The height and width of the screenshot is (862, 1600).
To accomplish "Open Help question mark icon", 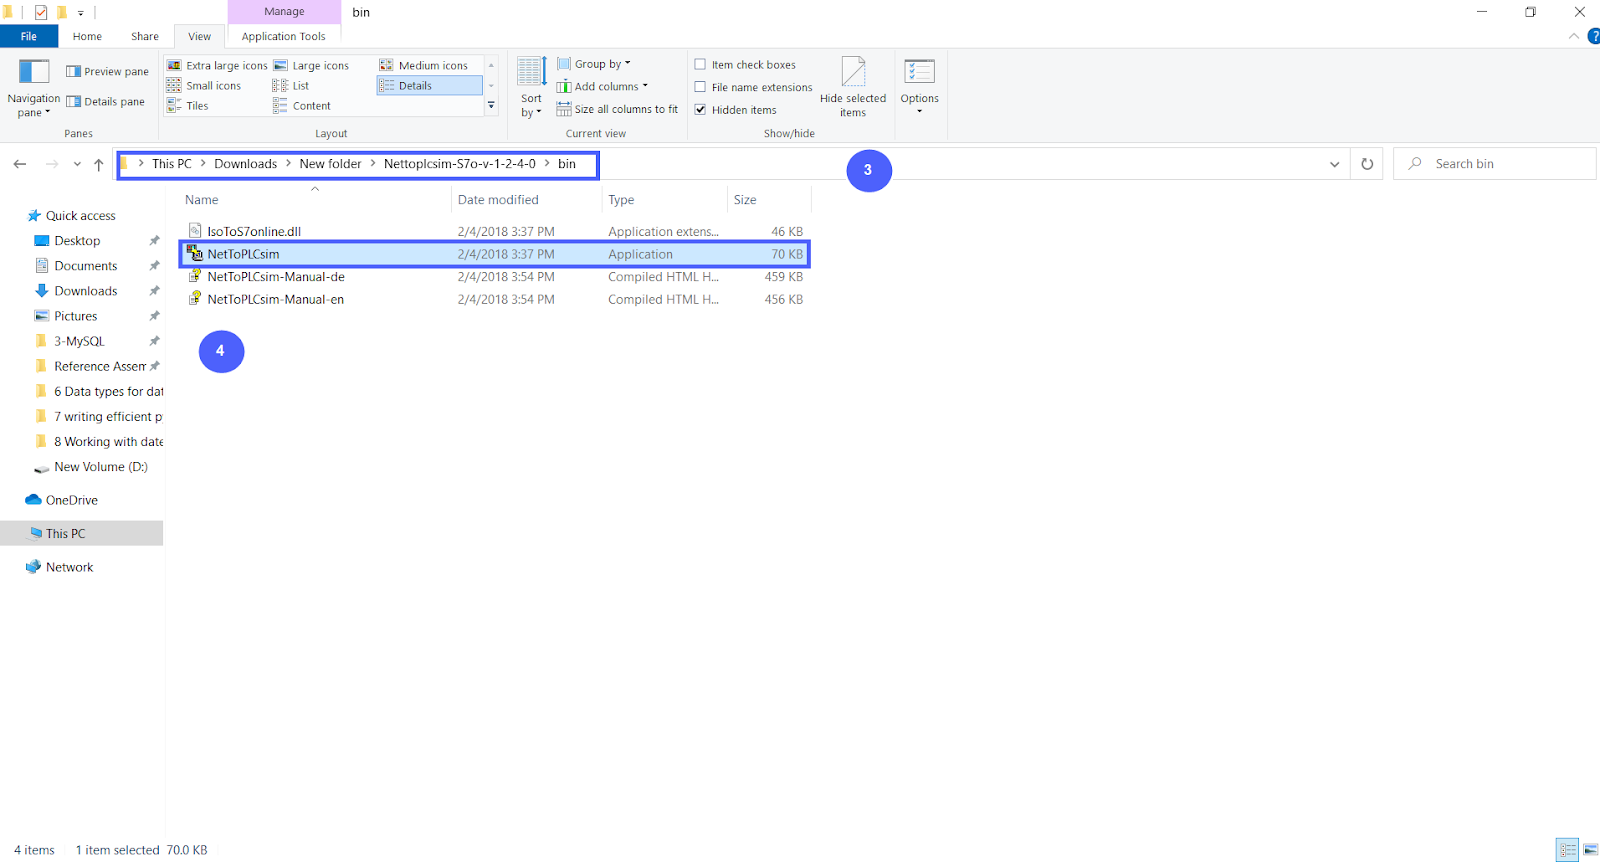I will (x=1593, y=36).
